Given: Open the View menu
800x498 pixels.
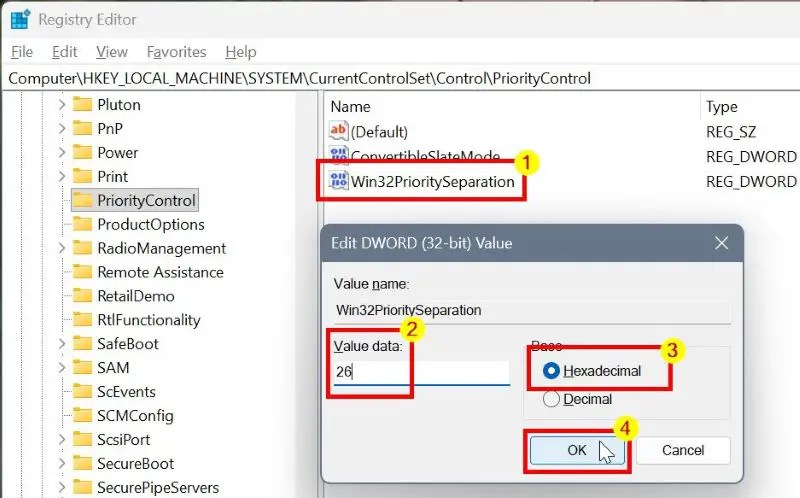Looking at the screenshot, I should coord(112,52).
